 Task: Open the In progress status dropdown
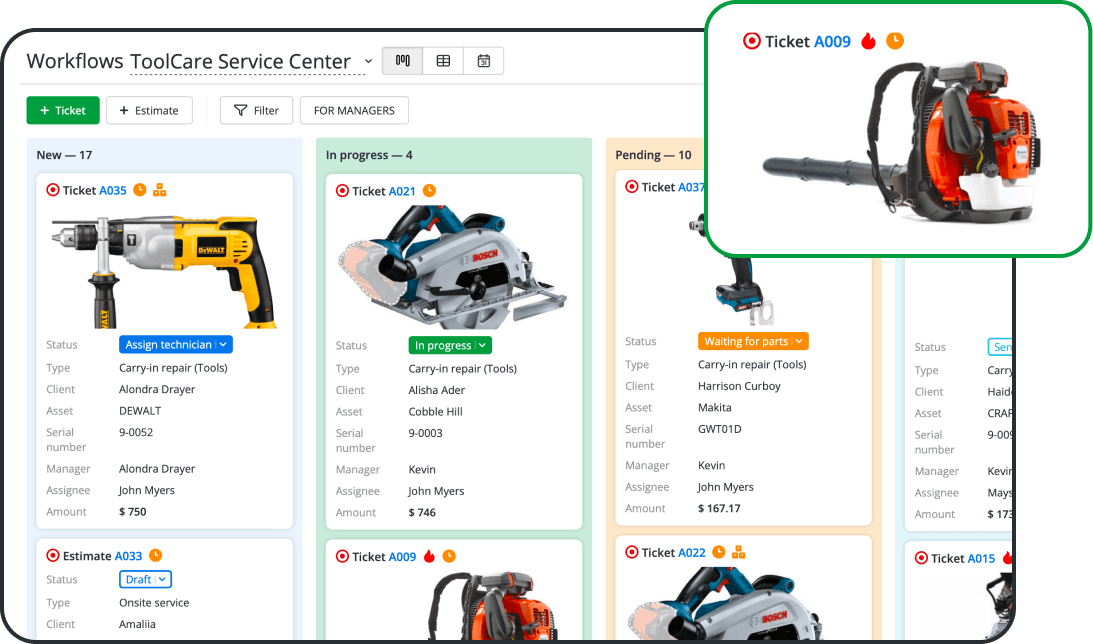coord(450,345)
